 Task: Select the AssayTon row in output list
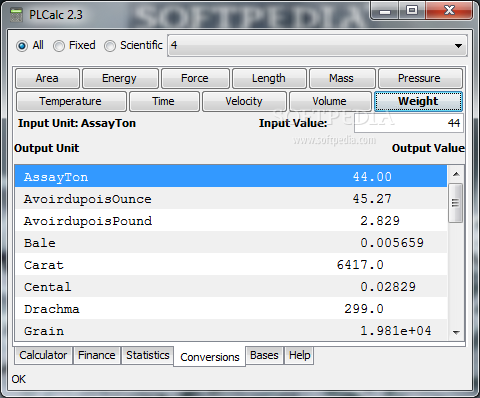pyautogui.click(x=231, y=176)
